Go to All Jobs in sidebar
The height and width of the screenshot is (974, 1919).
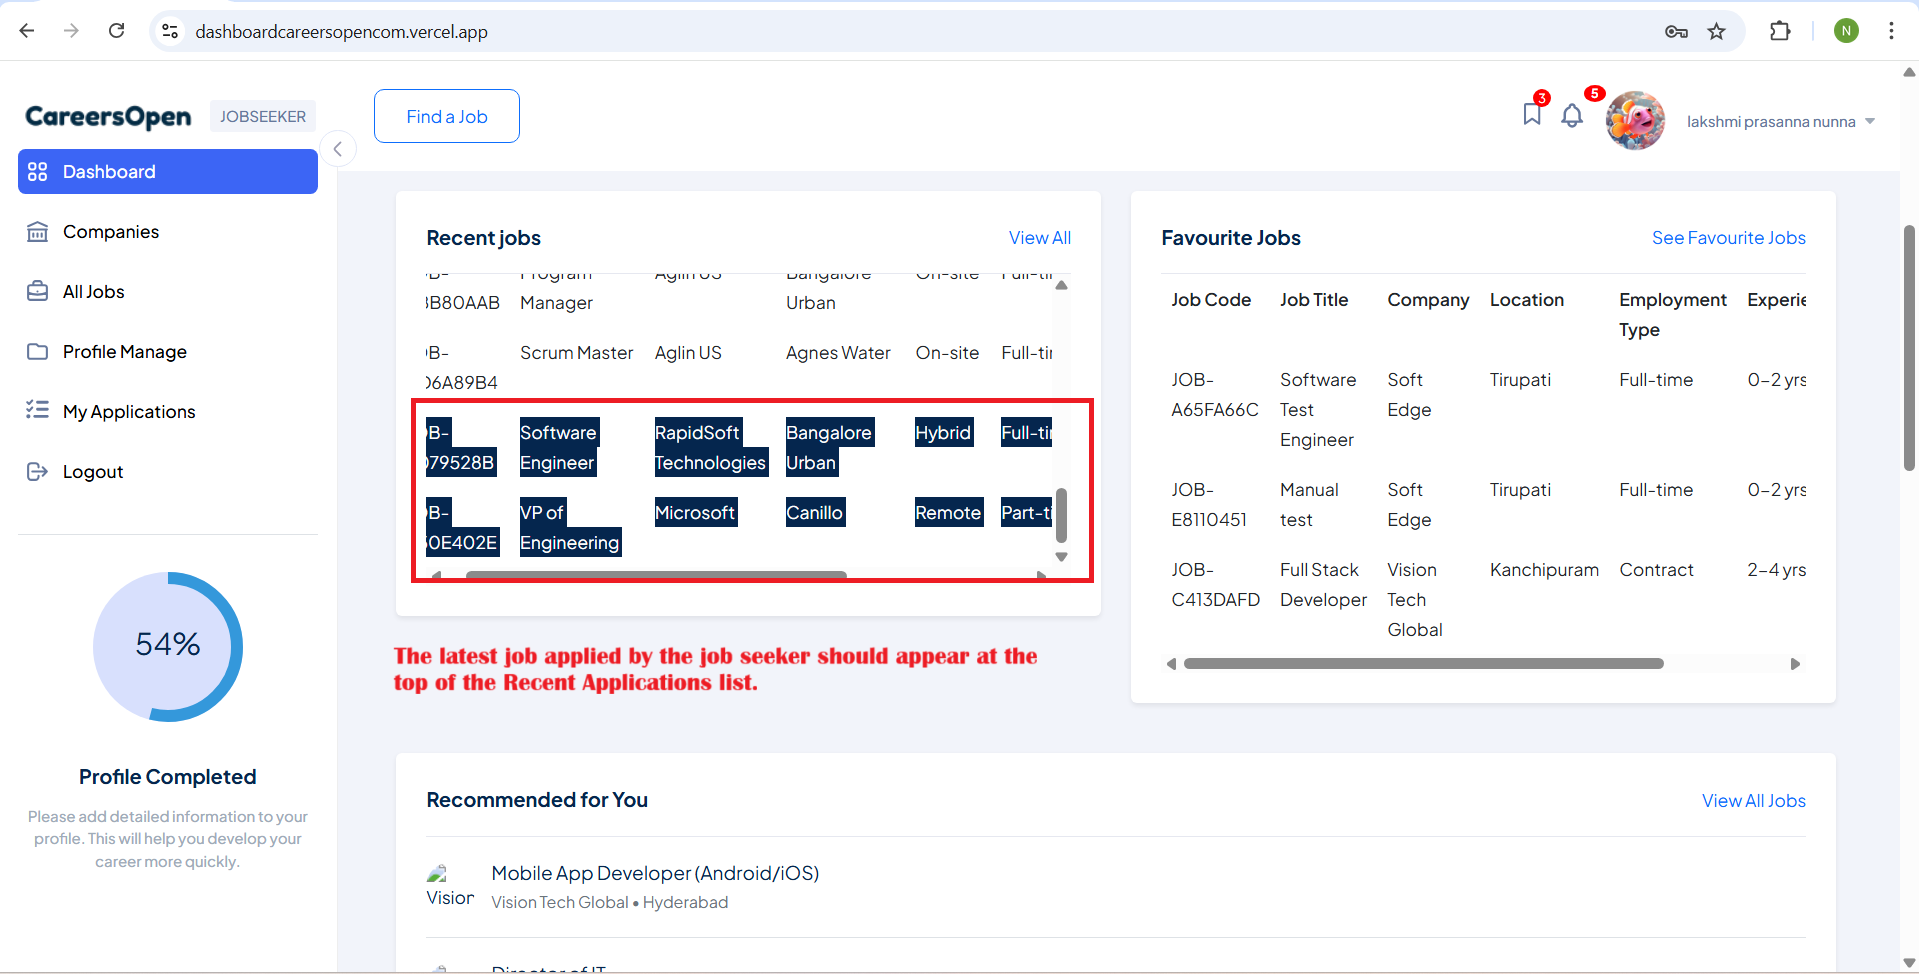coord(93,292)
